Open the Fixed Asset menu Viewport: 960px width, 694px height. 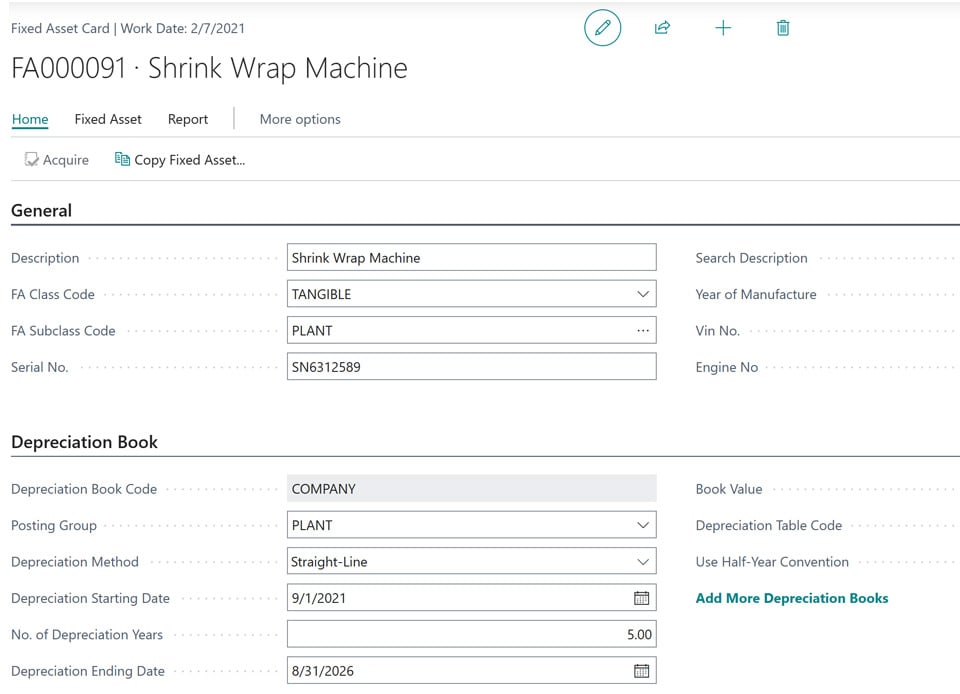108,119
